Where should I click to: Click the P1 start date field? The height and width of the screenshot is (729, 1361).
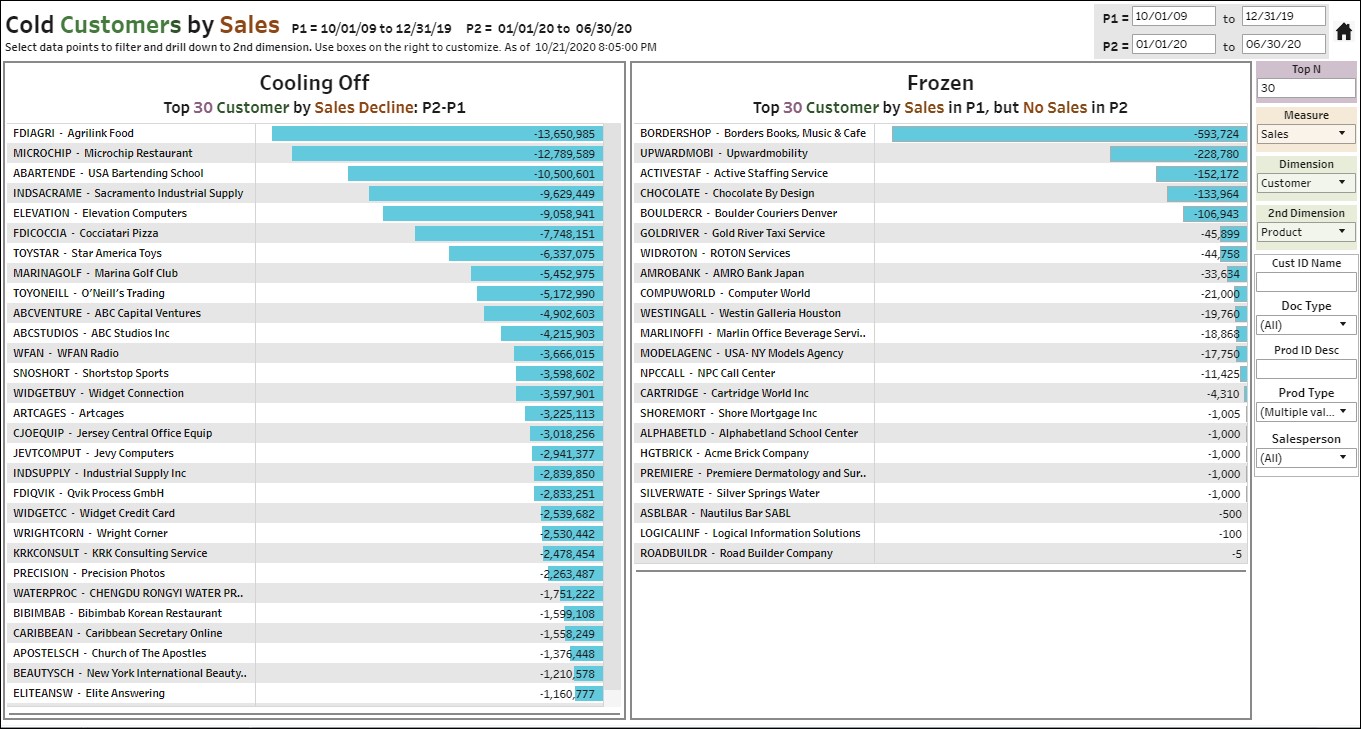1174,17
